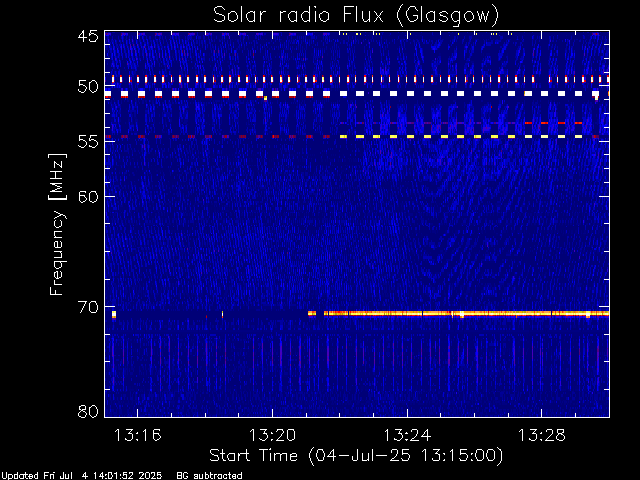
Task: Click the 13:24 time tick label
Action: pos(407,436)
